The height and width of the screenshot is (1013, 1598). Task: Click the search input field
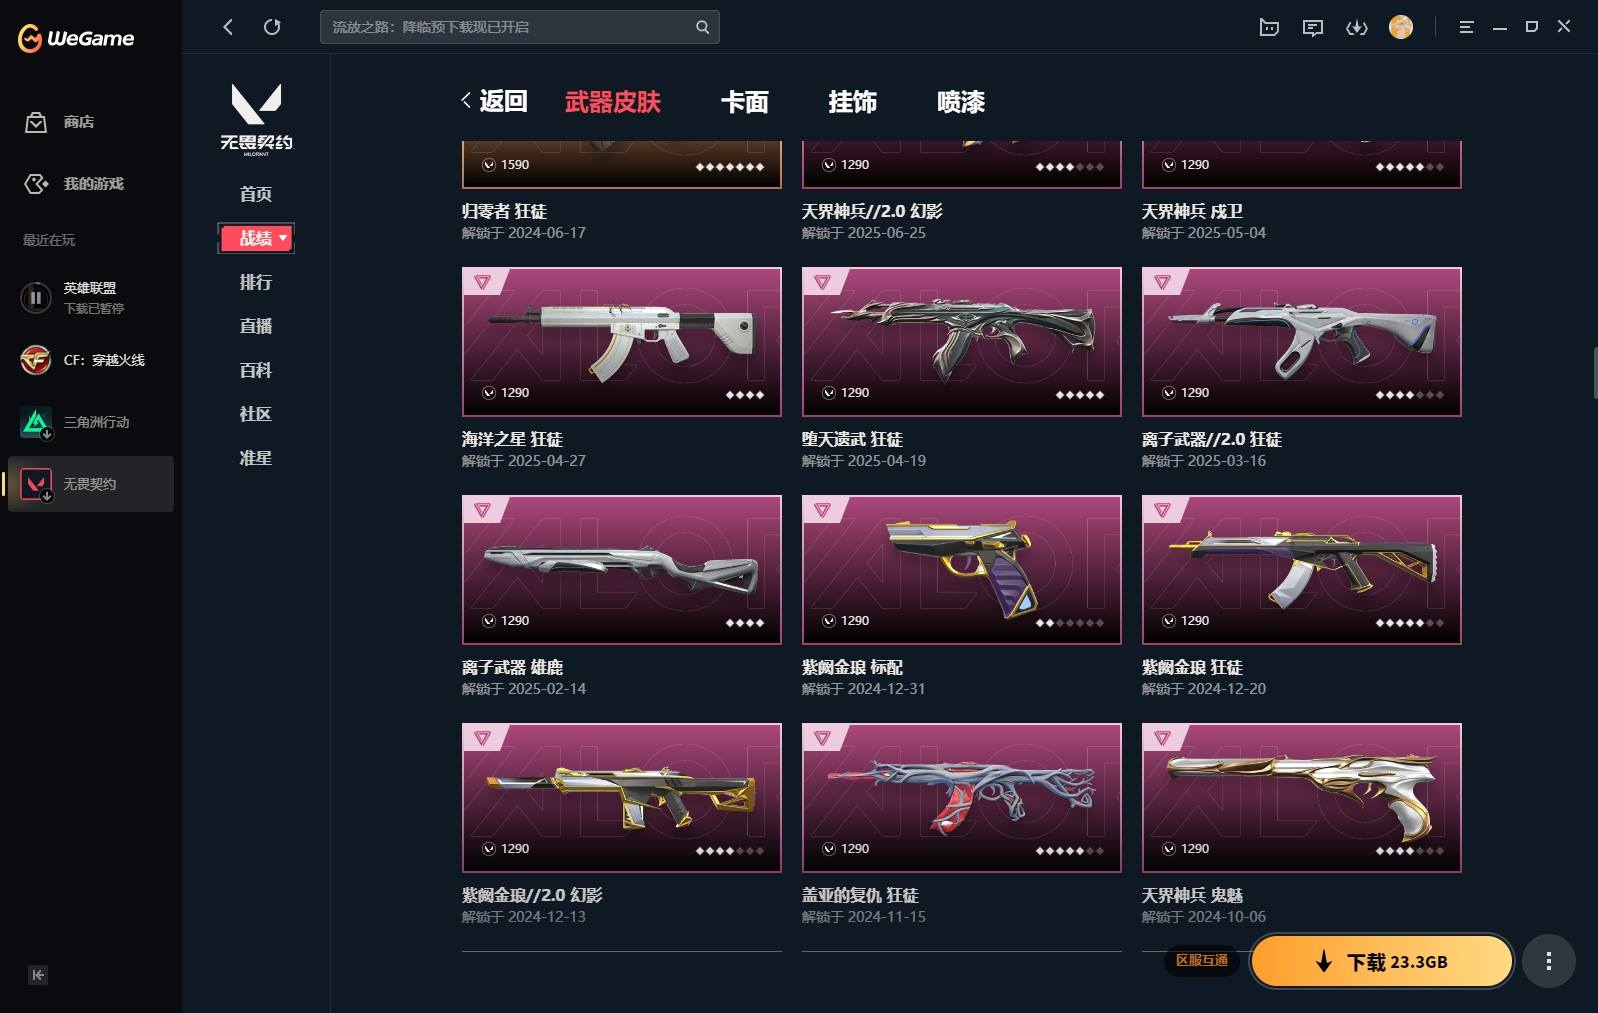[x=510, y=27]
